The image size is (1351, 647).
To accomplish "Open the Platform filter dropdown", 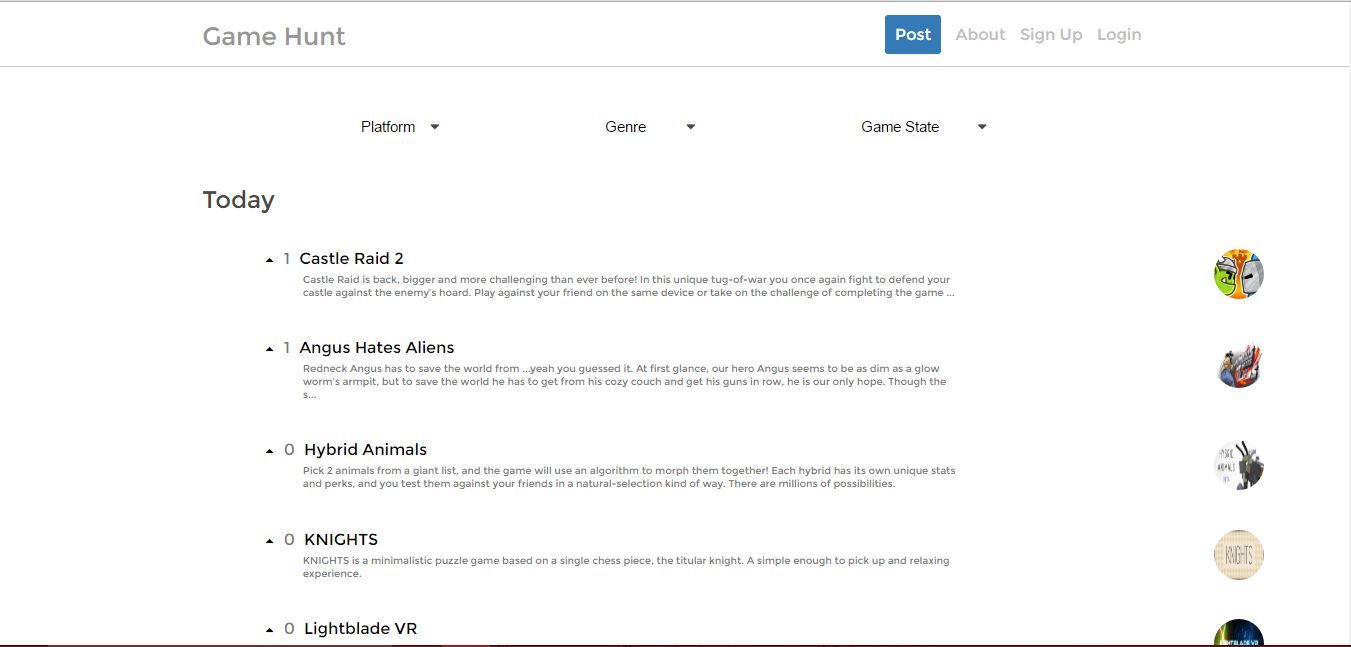I will click(399, 126).
